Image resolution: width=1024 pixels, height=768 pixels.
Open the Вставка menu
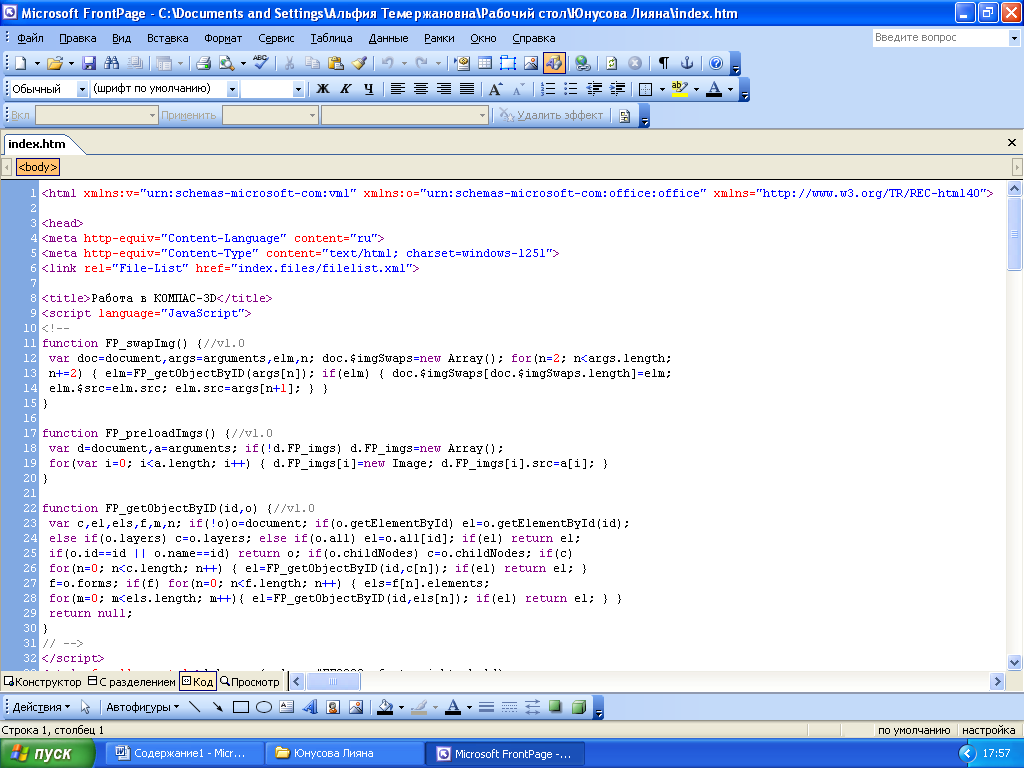coord(167,38)
